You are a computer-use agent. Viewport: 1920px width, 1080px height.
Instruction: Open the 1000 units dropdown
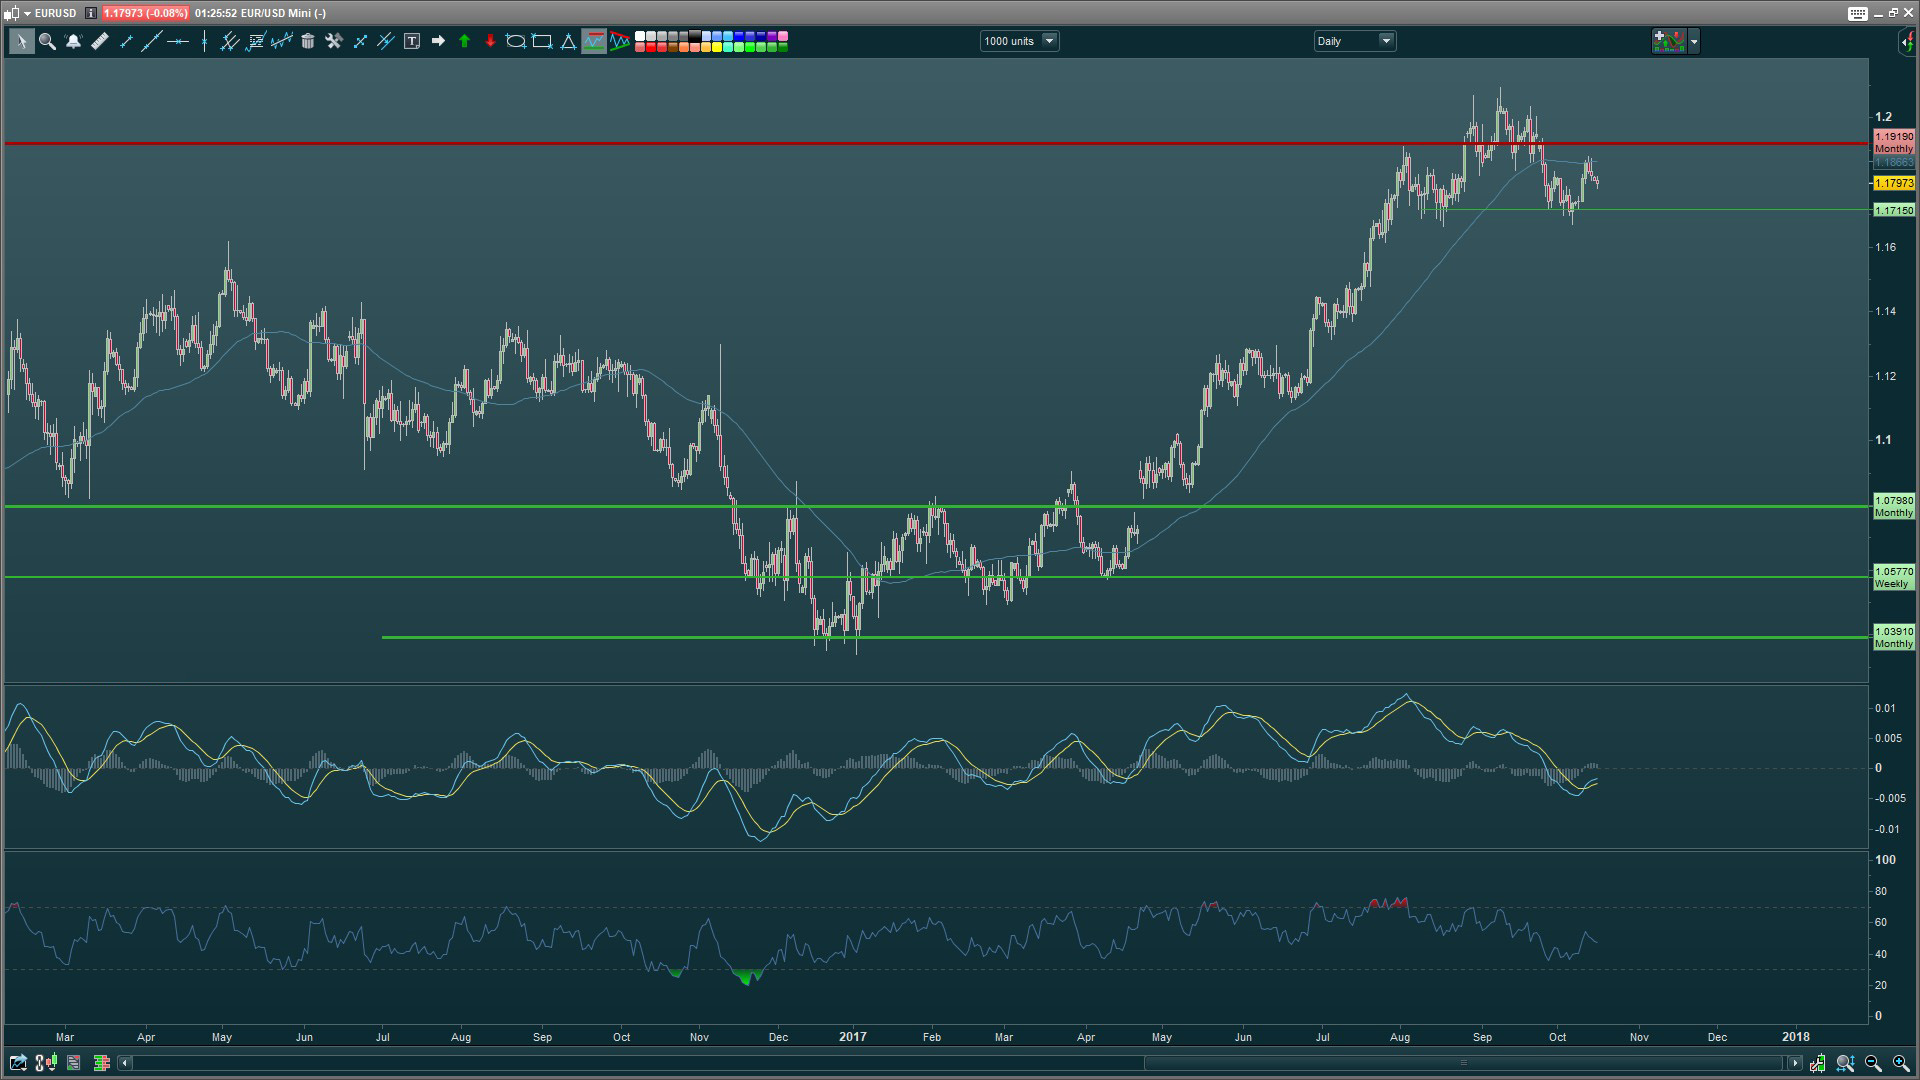1049,41
